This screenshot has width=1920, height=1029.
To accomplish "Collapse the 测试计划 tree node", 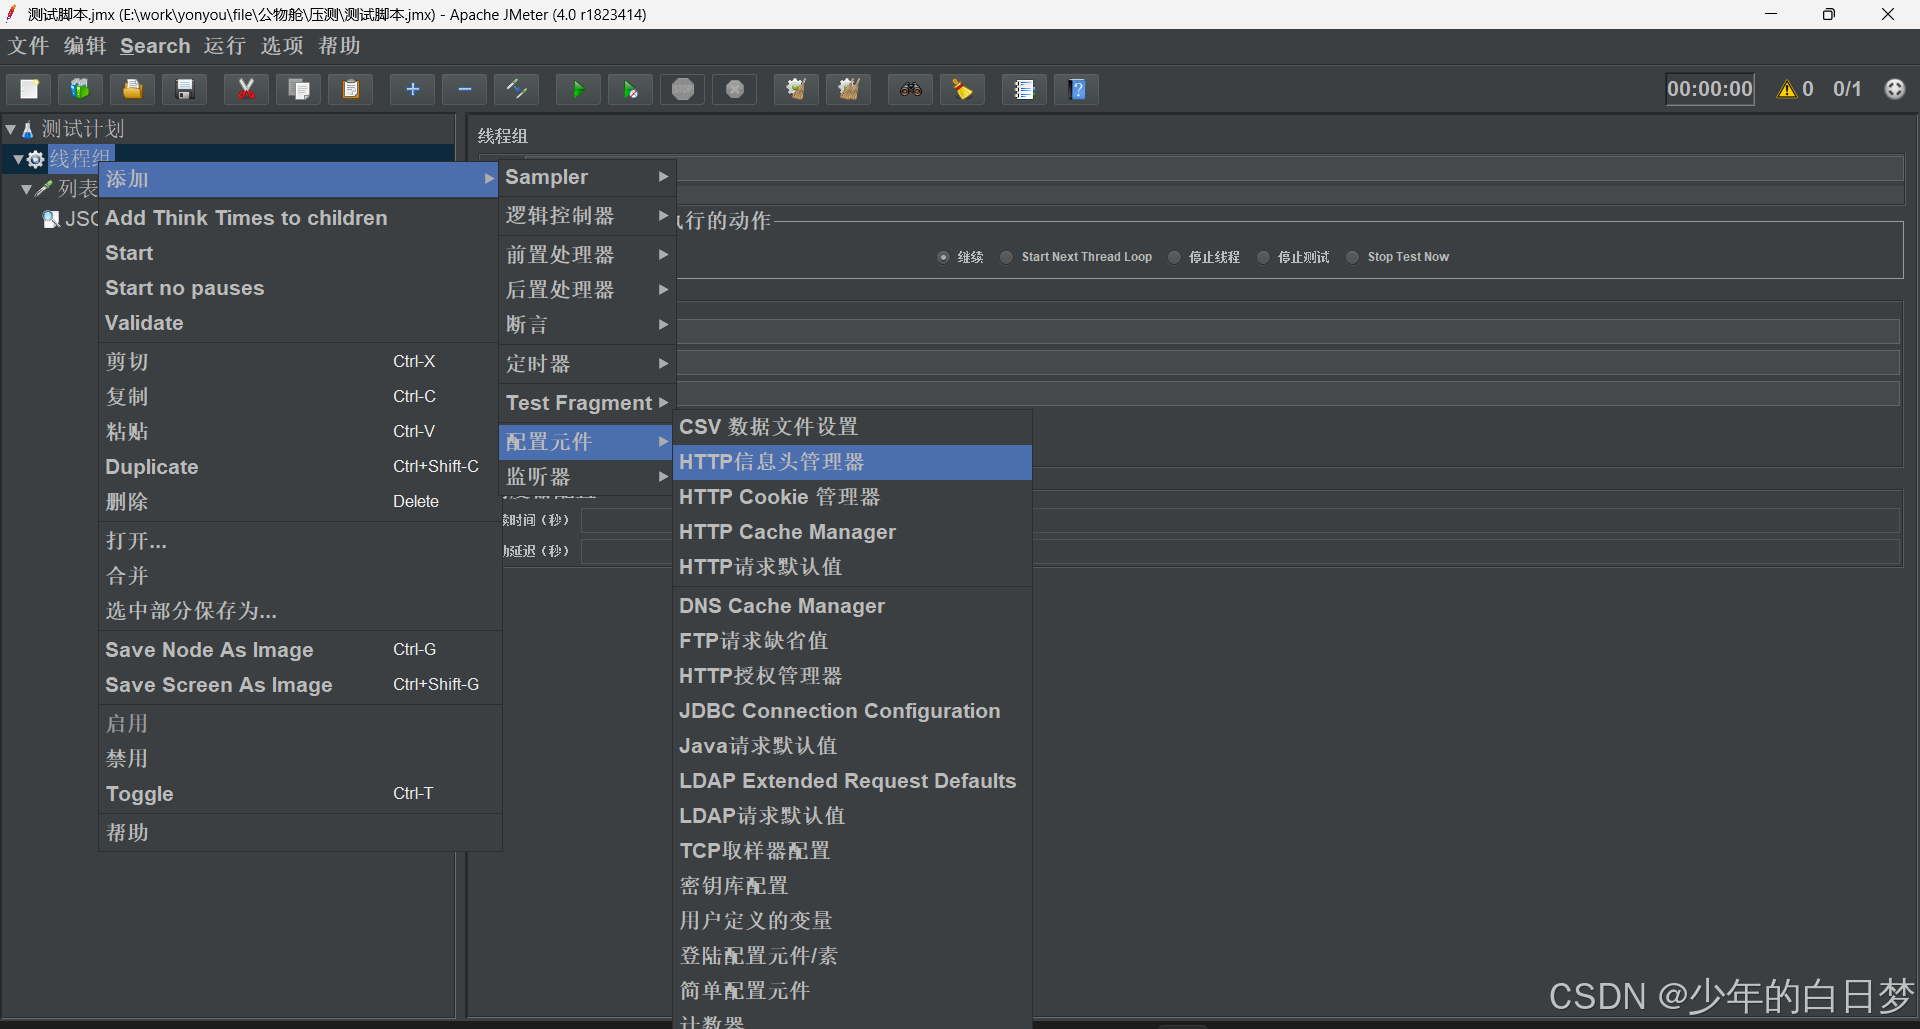I will [x=10, y=129].
